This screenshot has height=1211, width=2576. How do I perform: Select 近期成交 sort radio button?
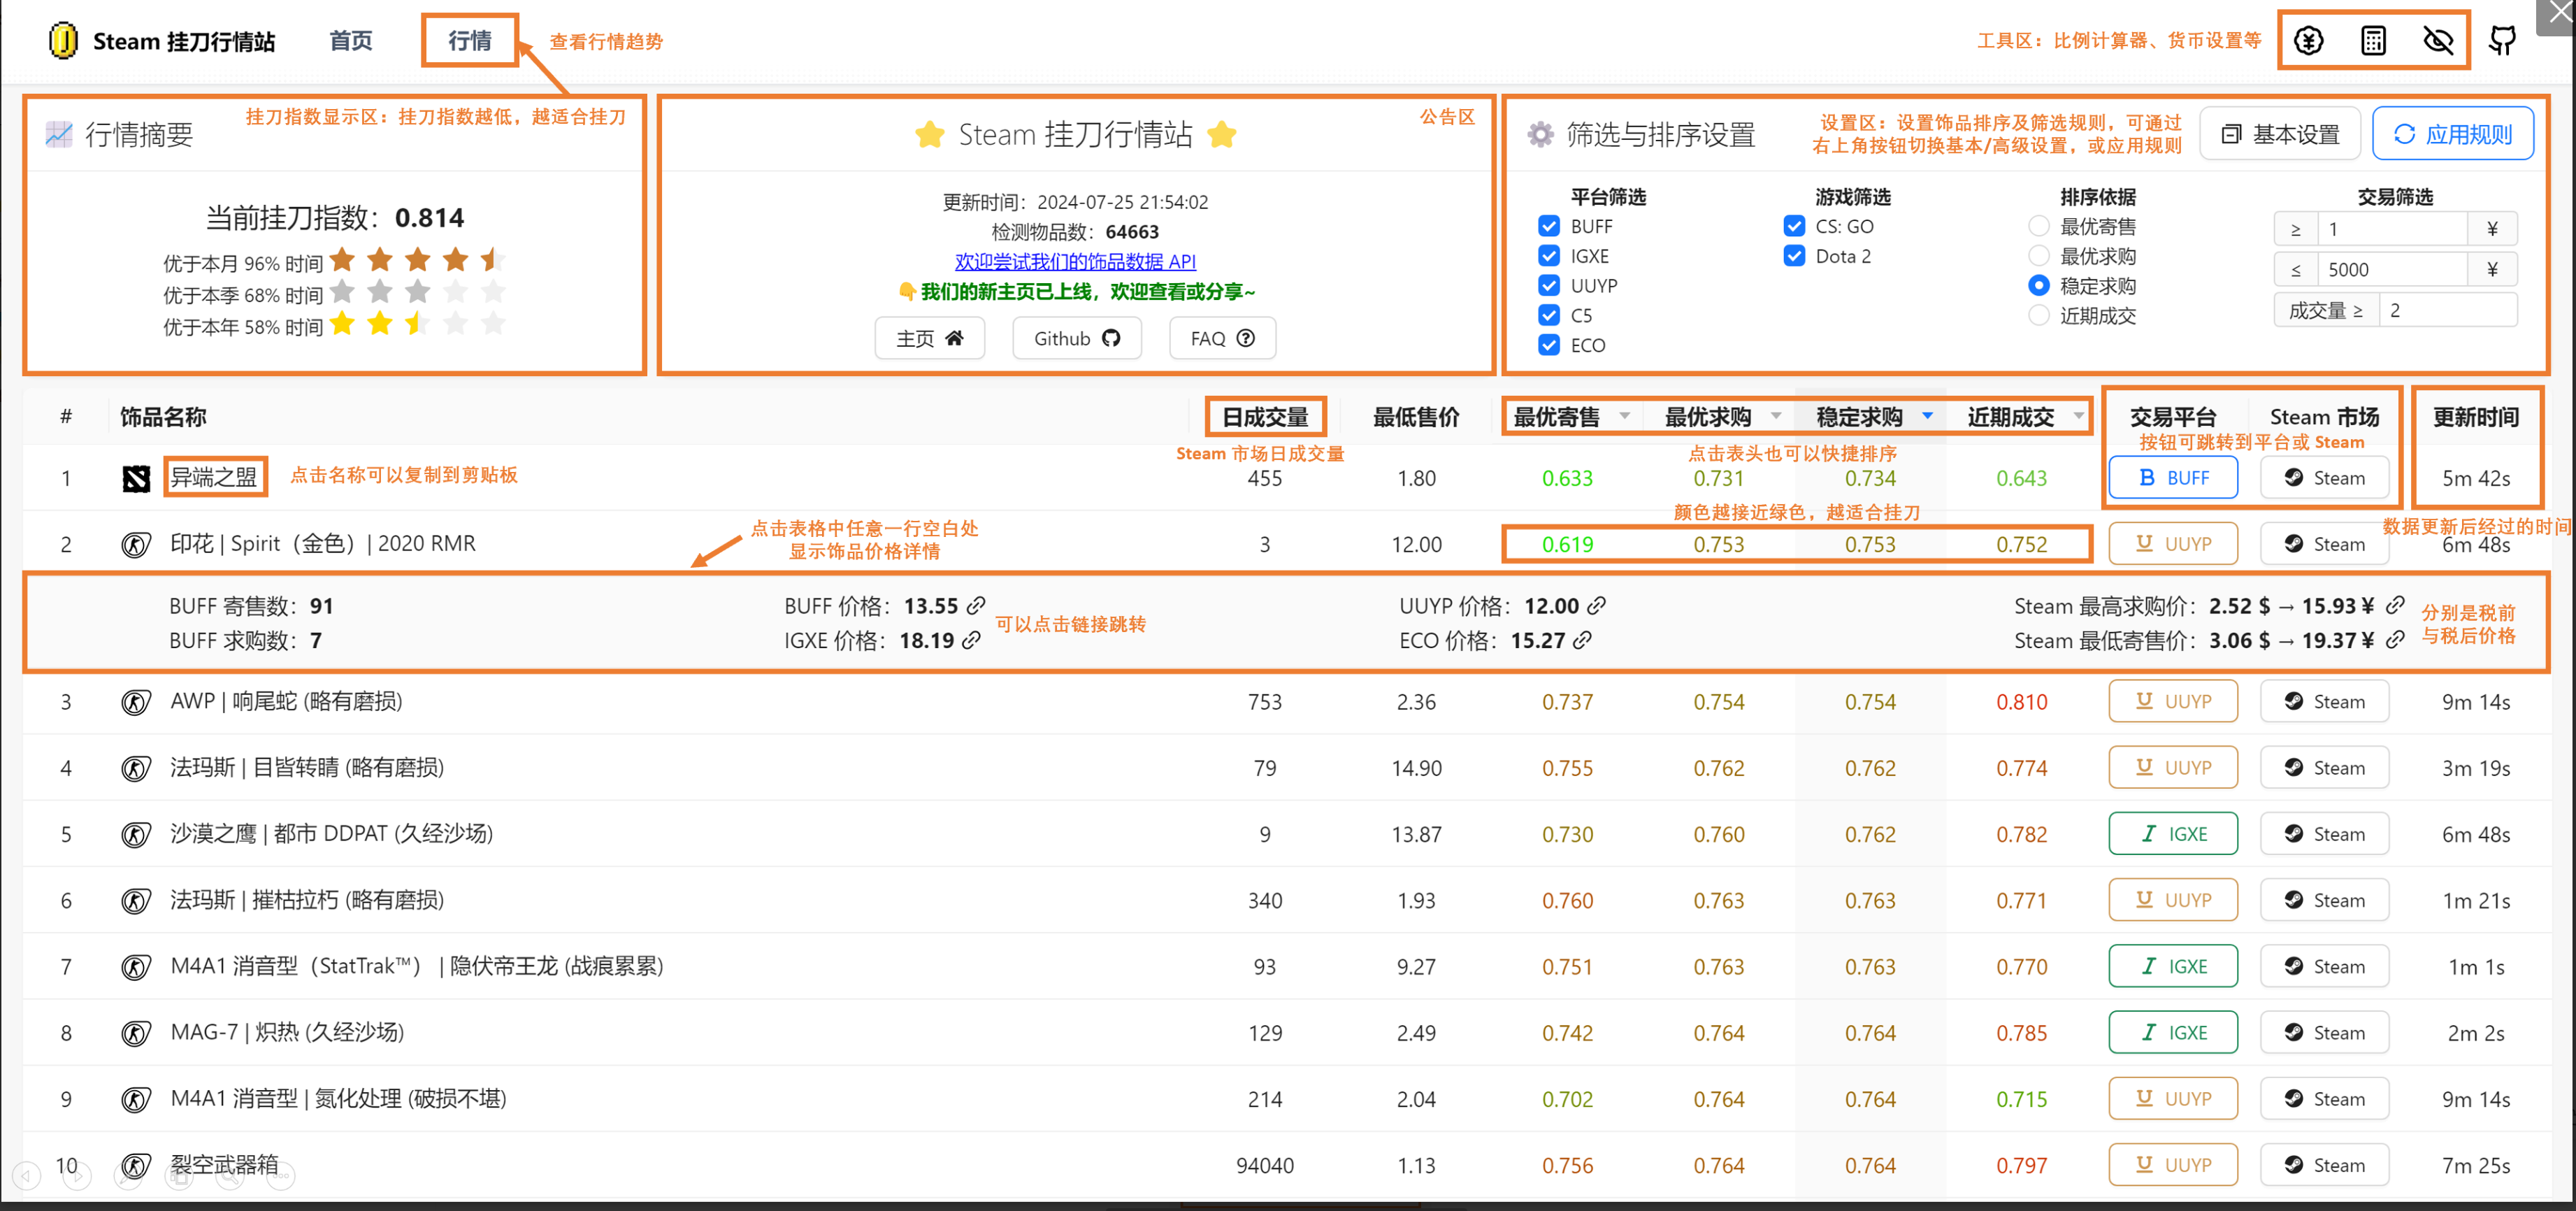click(x=2039, y=315)
